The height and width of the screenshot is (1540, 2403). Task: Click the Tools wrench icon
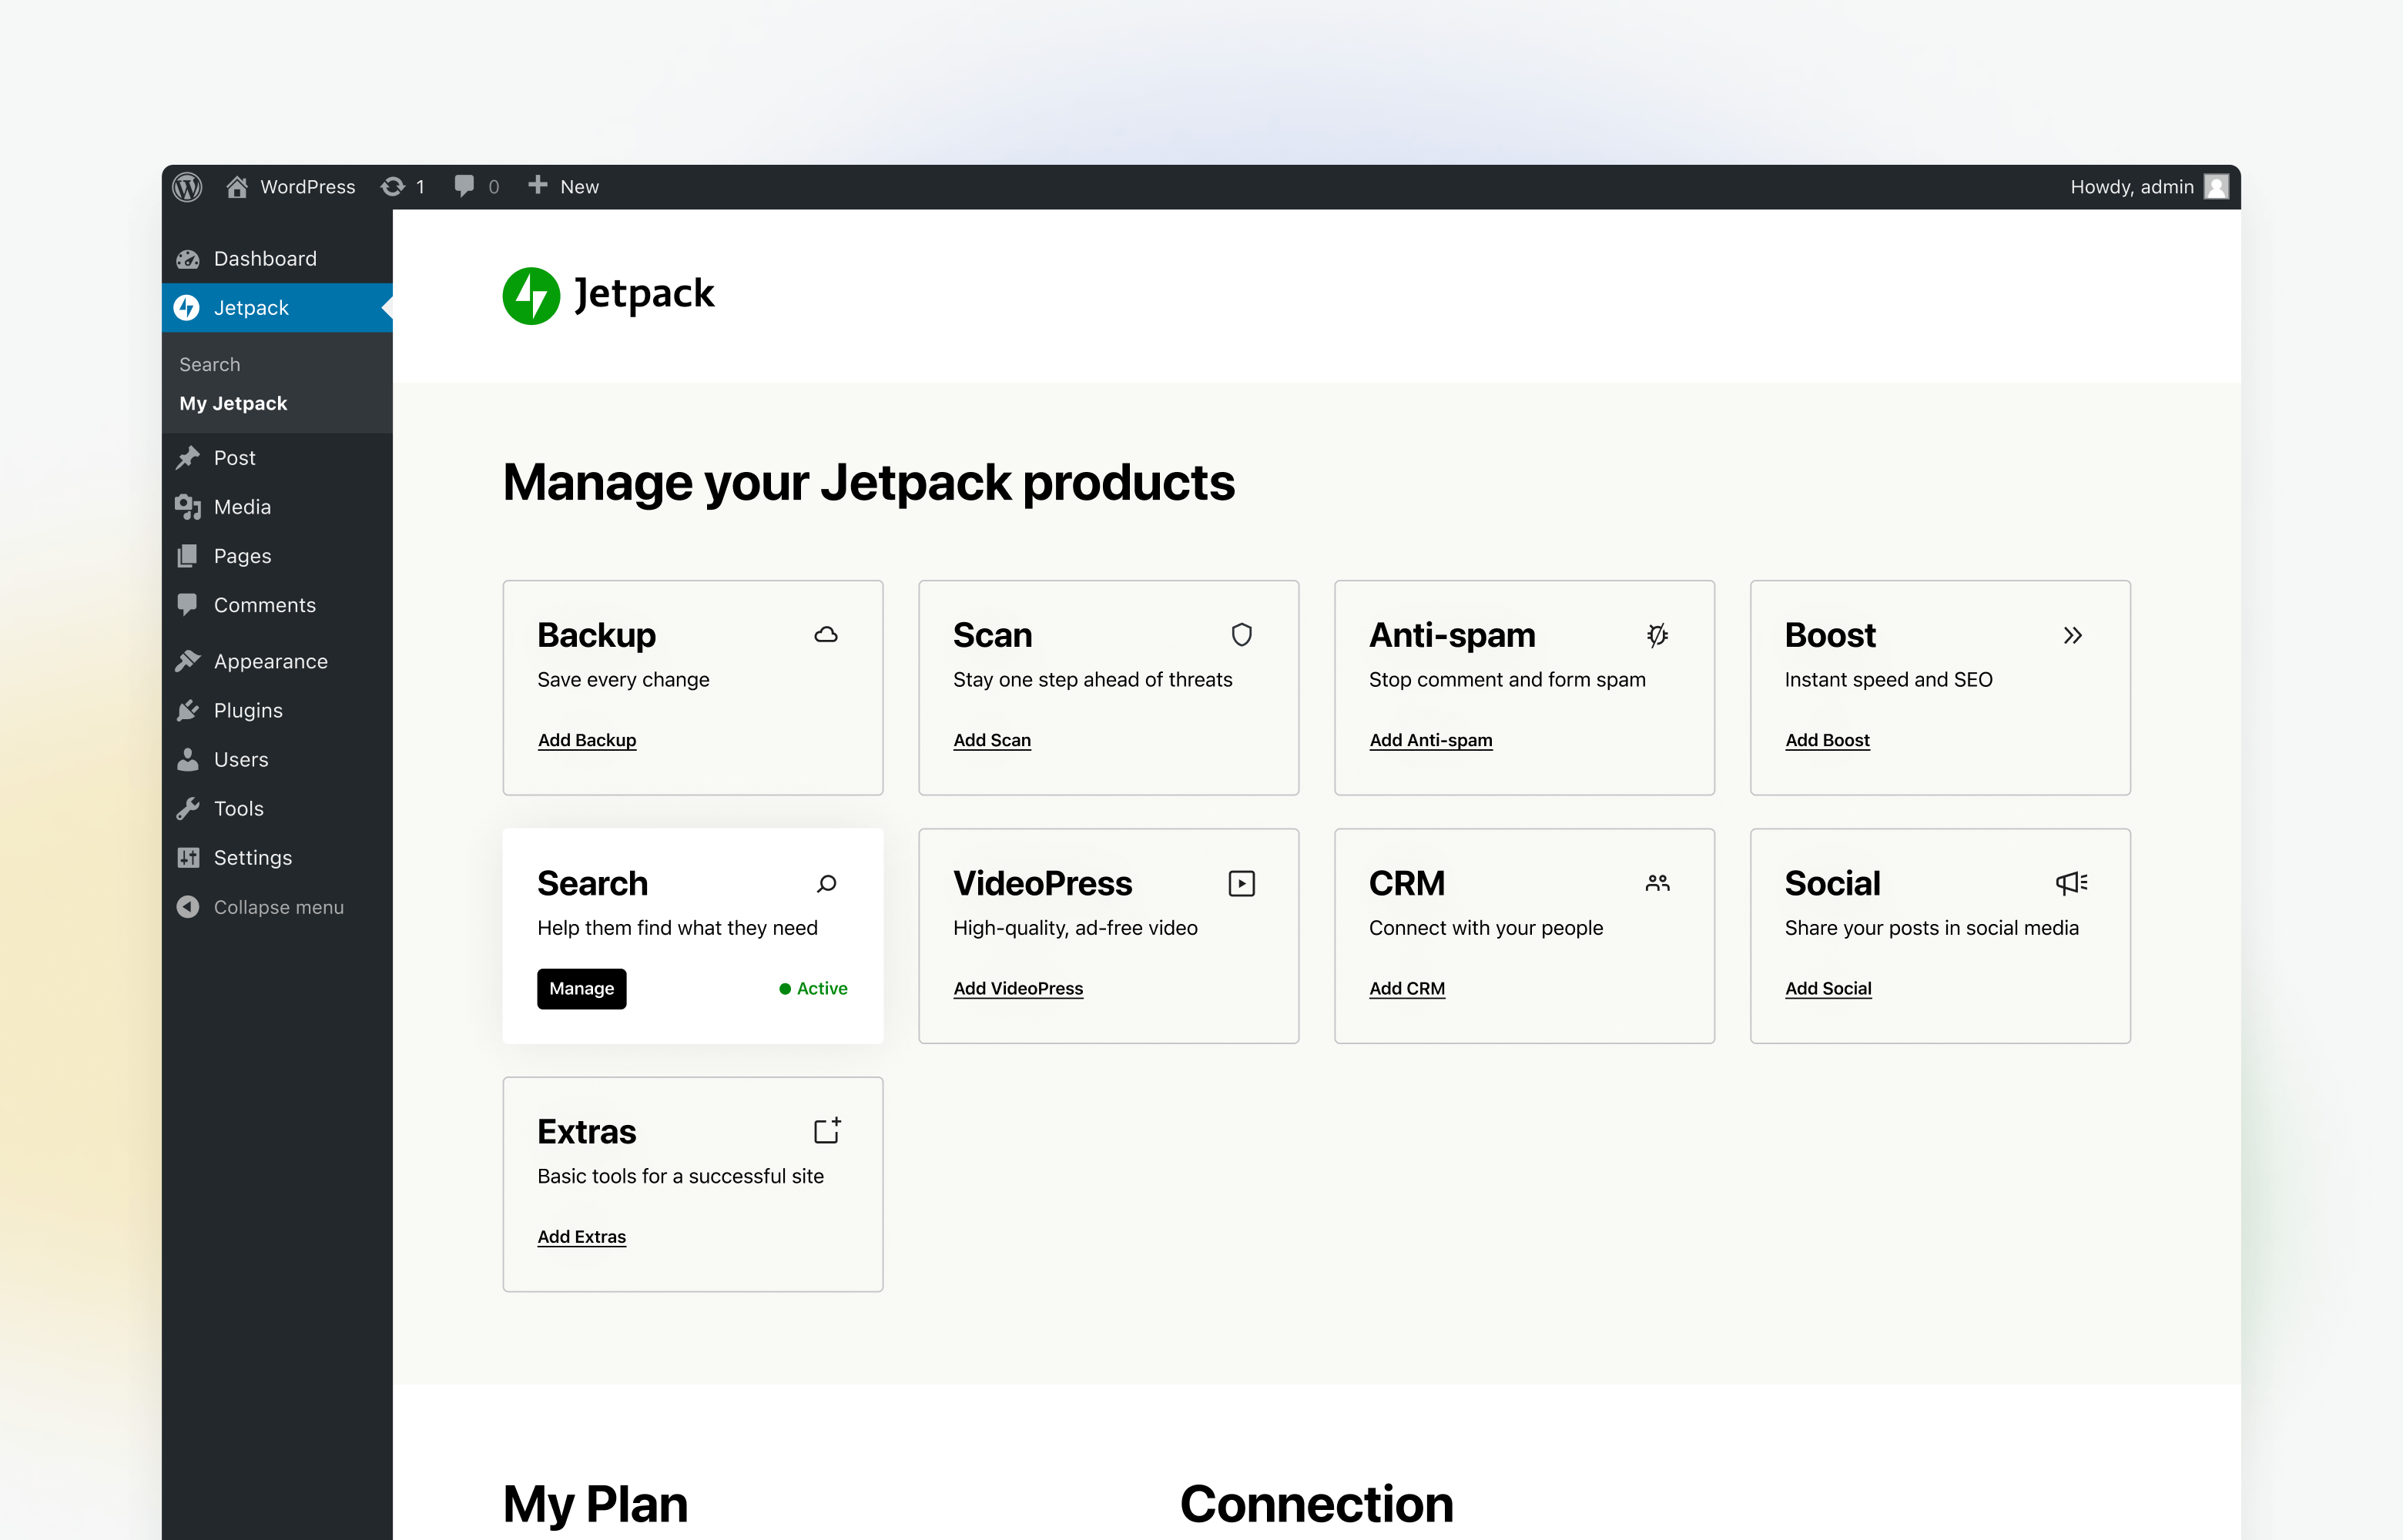pyautogui.click(x=189, y=808)
